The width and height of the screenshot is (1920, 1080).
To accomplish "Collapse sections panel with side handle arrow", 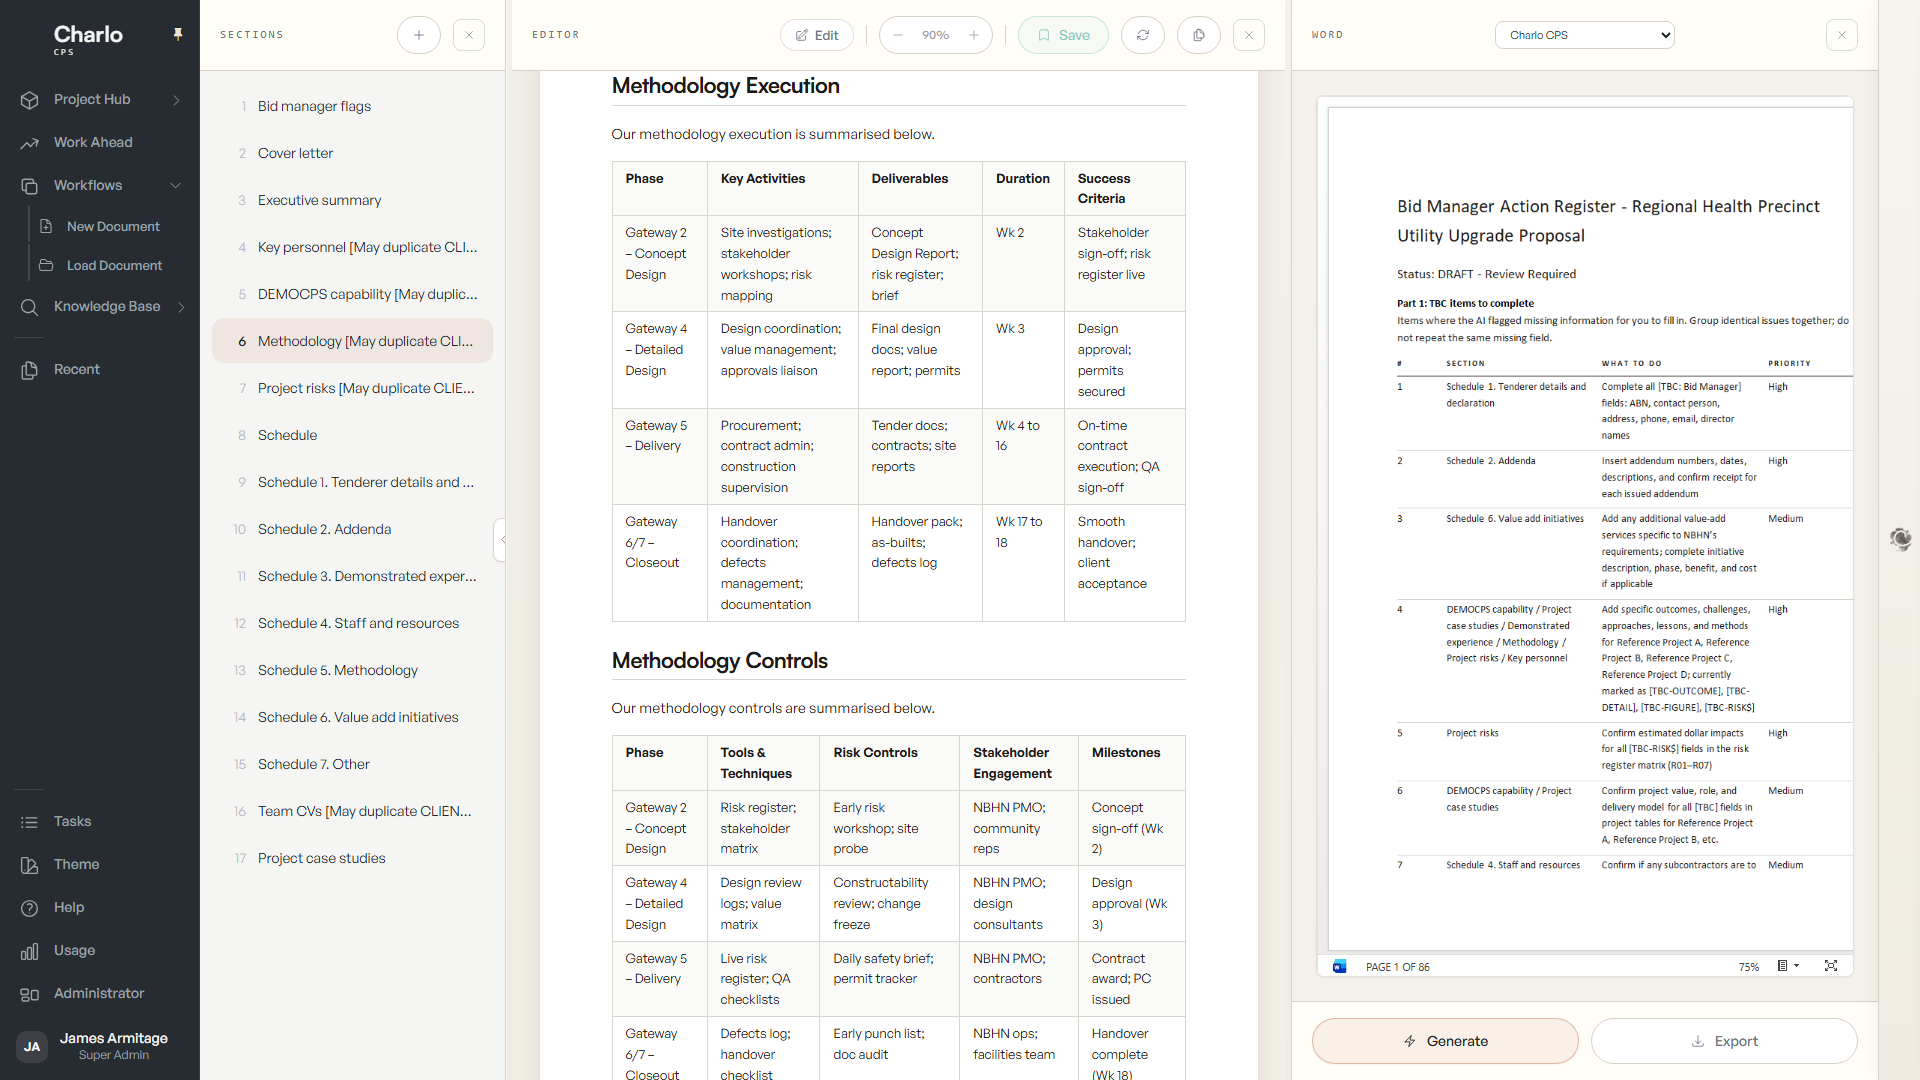I will click(x=501, y=540).
